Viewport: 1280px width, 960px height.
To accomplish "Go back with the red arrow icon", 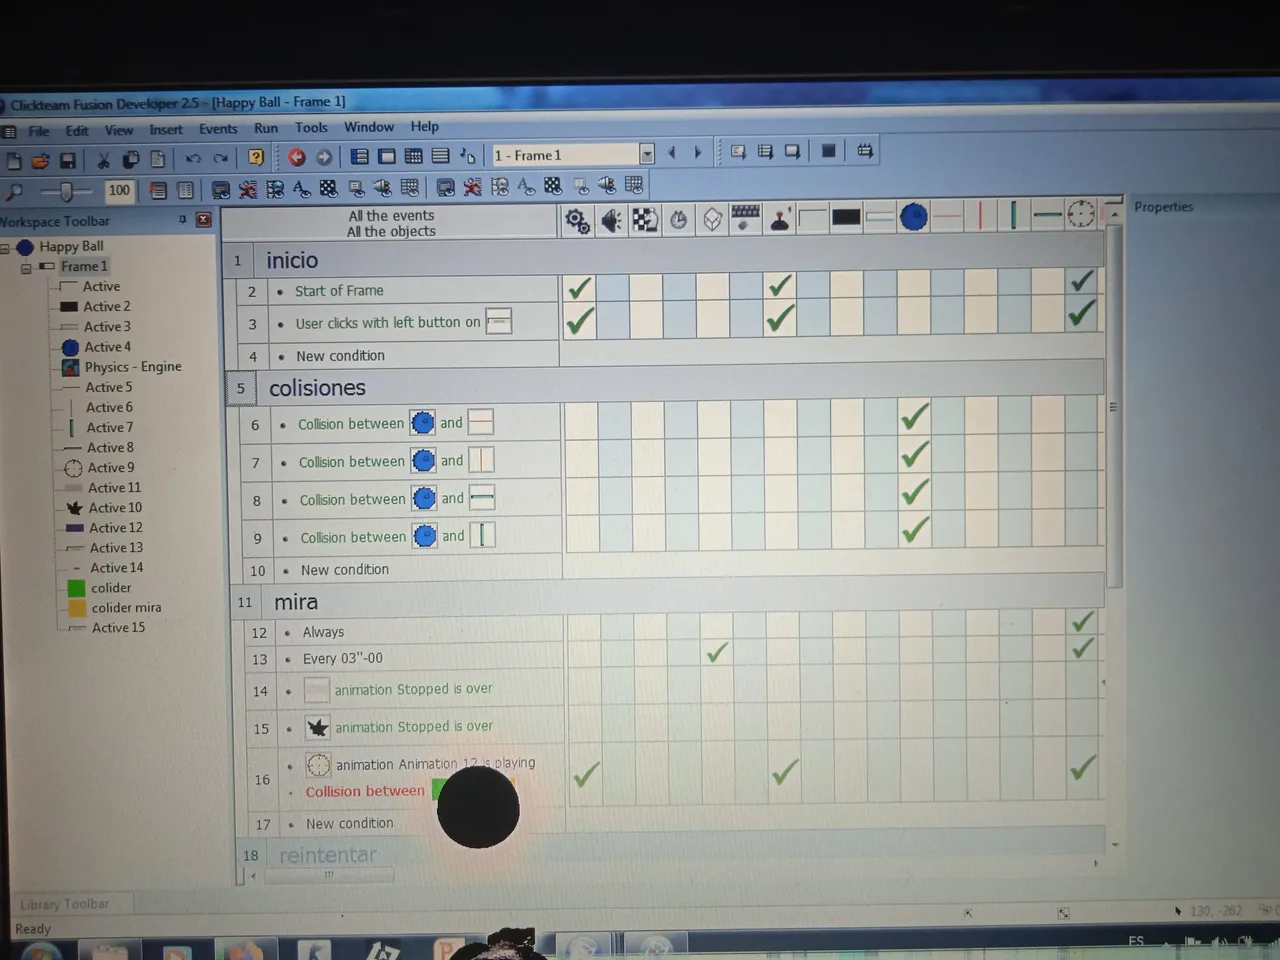I will point(297,157).
